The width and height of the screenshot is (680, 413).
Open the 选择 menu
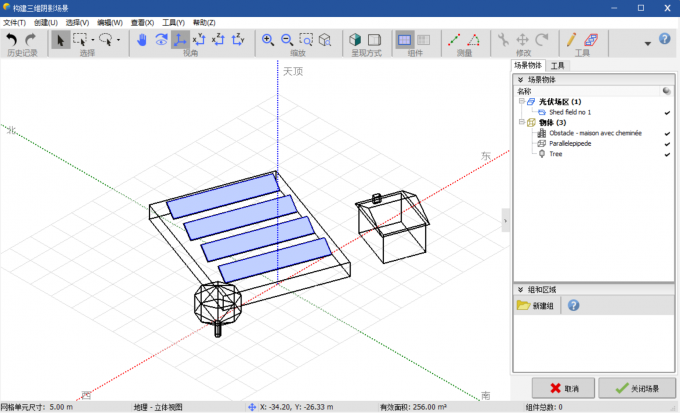78,23
